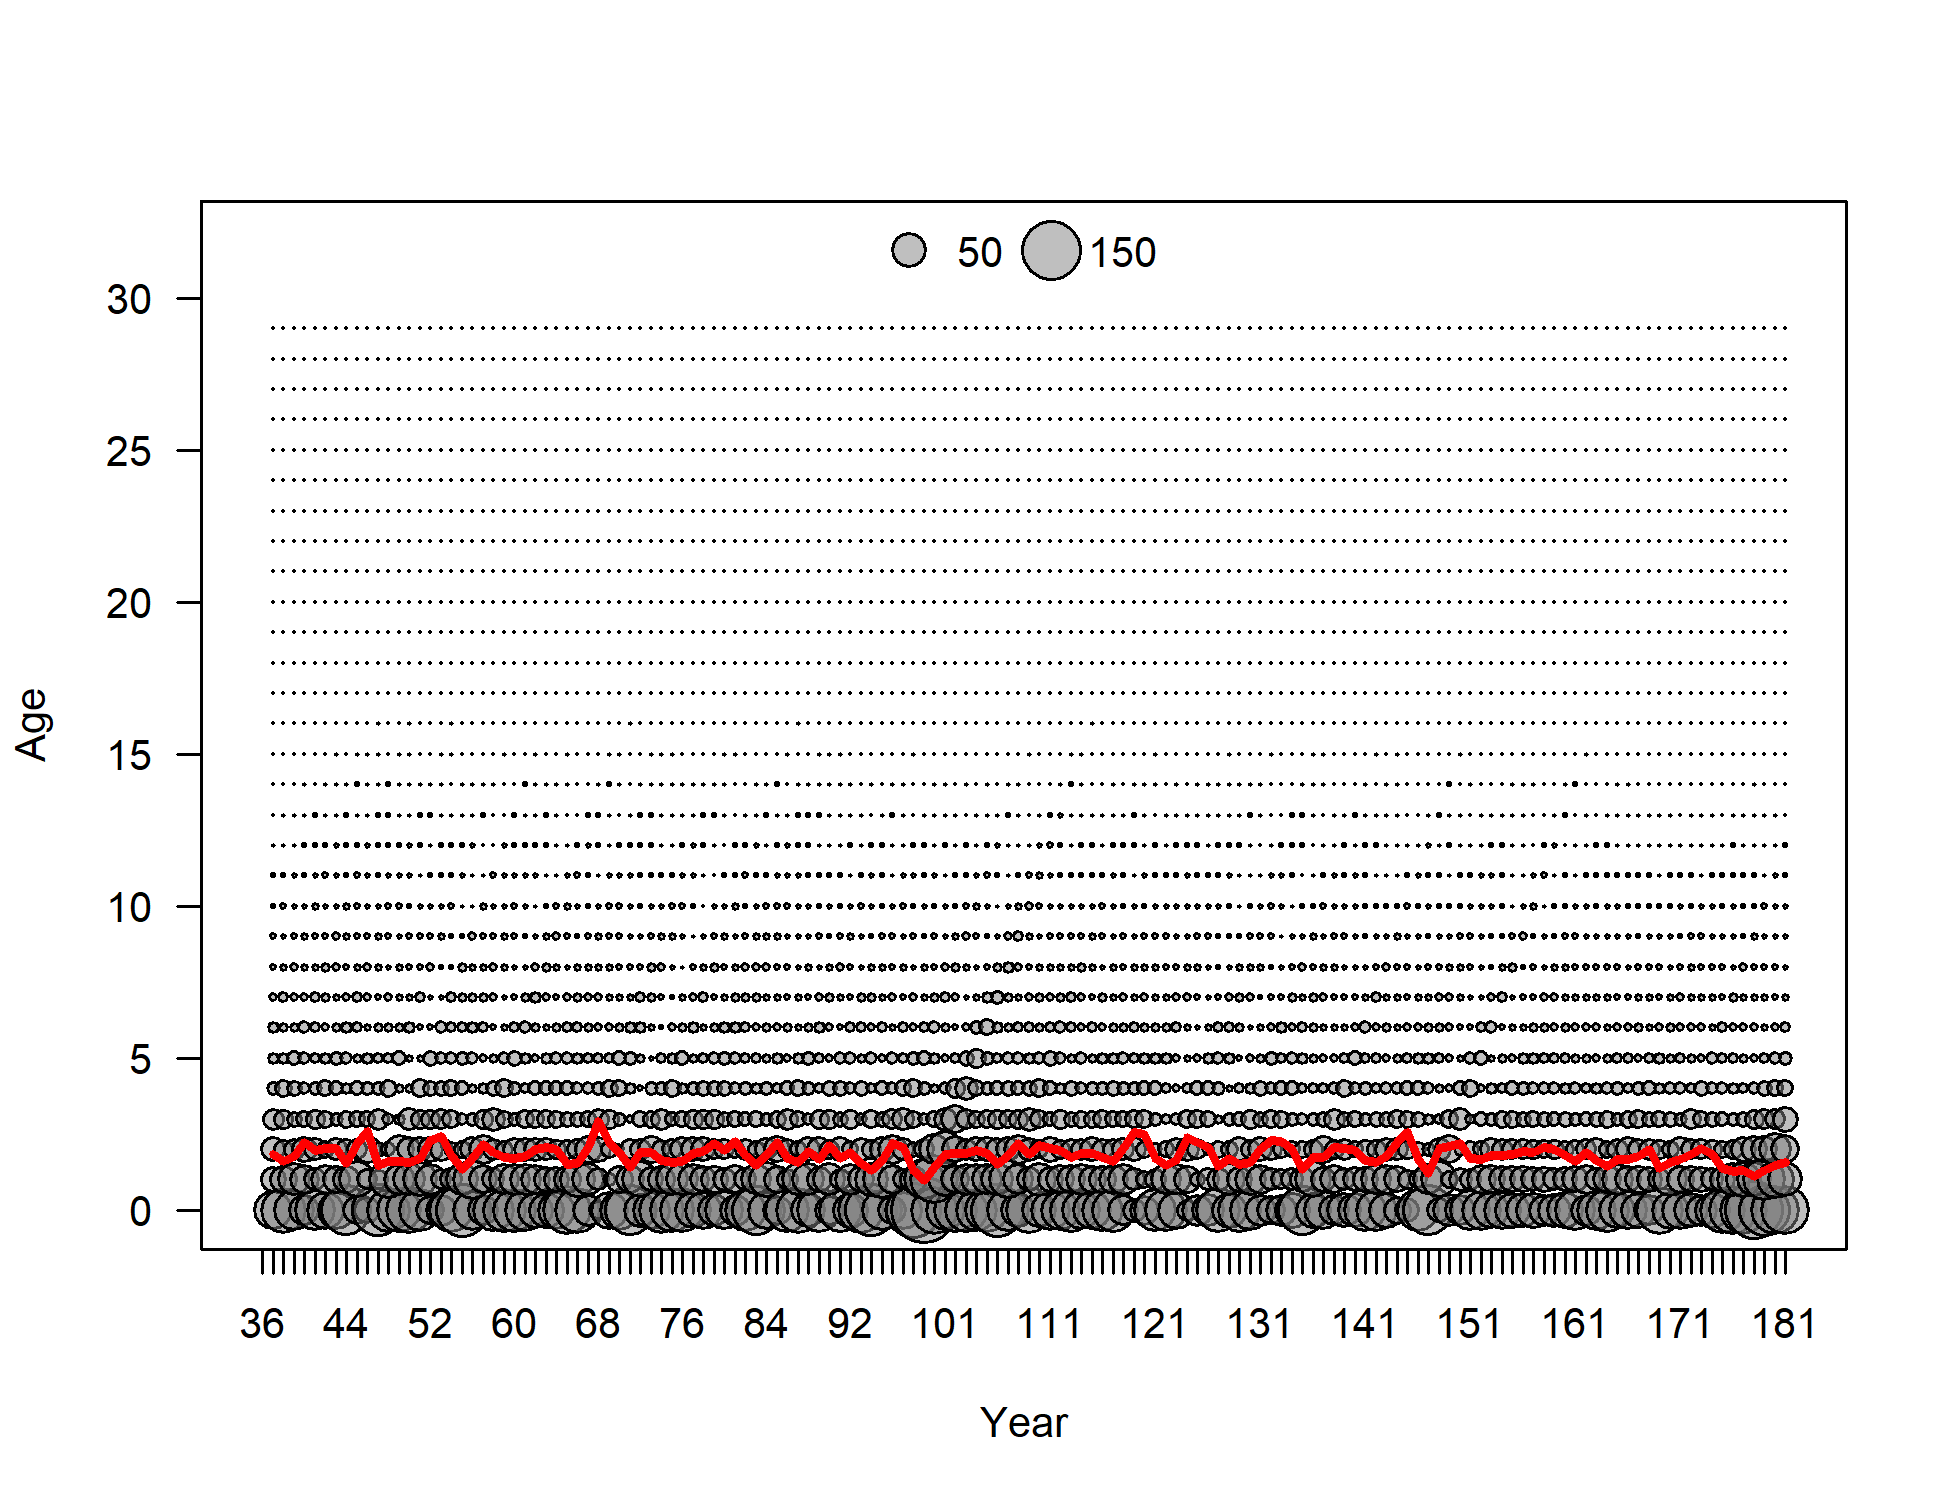
Task: Click x-axis tick label '171'
Action: (1679, 1323)
